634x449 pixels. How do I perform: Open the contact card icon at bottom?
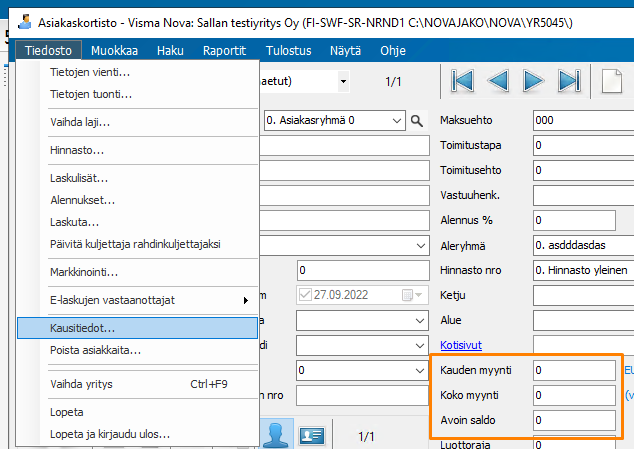coord(312,436)
